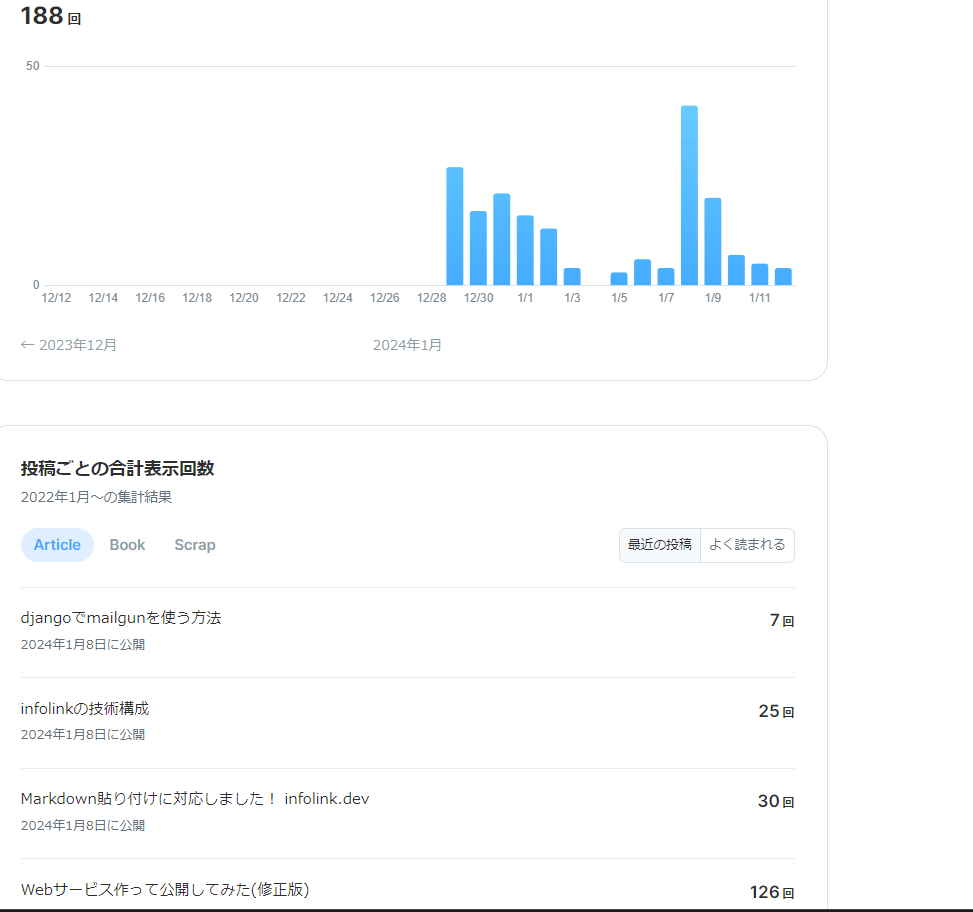Open article infolinkの技術構成
The width and height of the screenshot is (973, 912).
(85, 709)
